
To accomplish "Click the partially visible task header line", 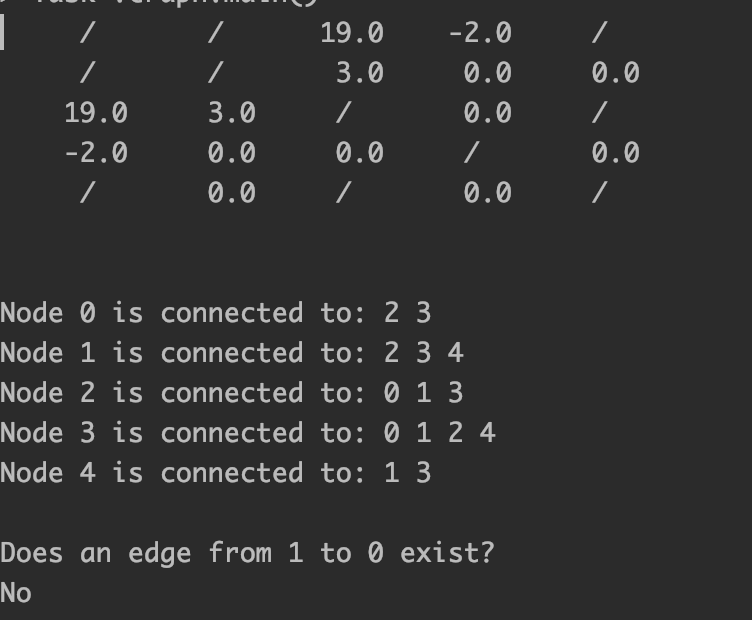I will pyautogui.click(x=177, y=2).
